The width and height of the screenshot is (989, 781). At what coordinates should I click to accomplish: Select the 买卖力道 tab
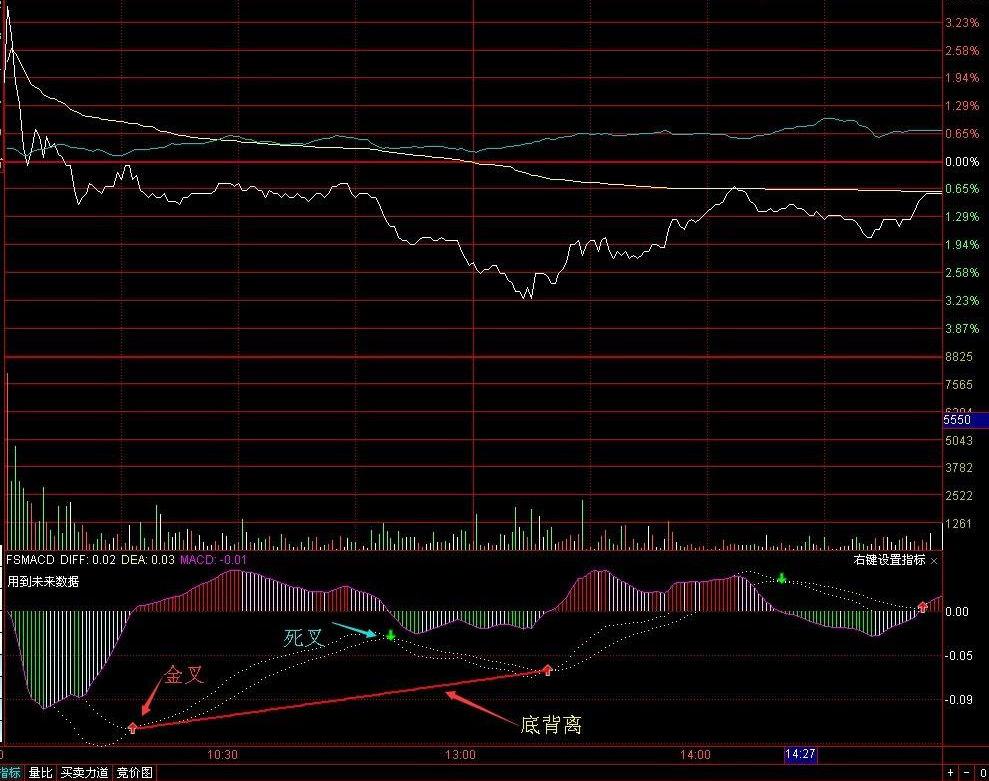tap(85, 772)
